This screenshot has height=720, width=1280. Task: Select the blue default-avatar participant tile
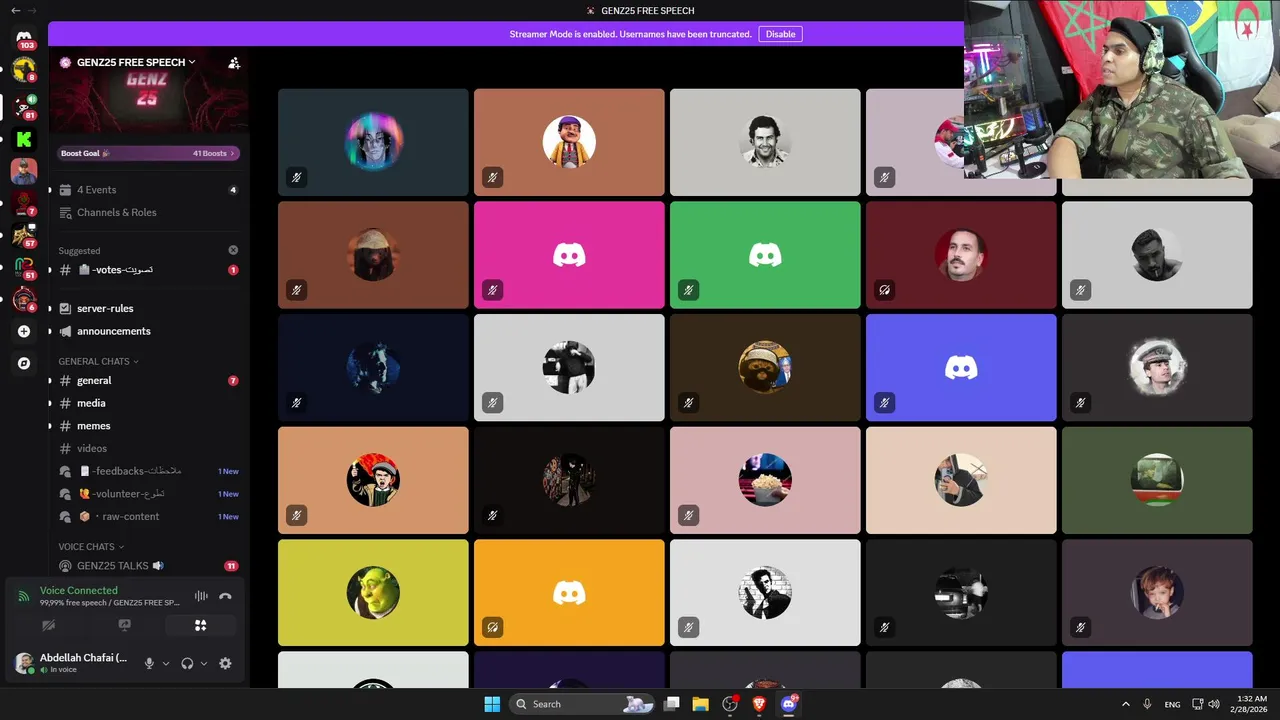click(x=961, y=368)
